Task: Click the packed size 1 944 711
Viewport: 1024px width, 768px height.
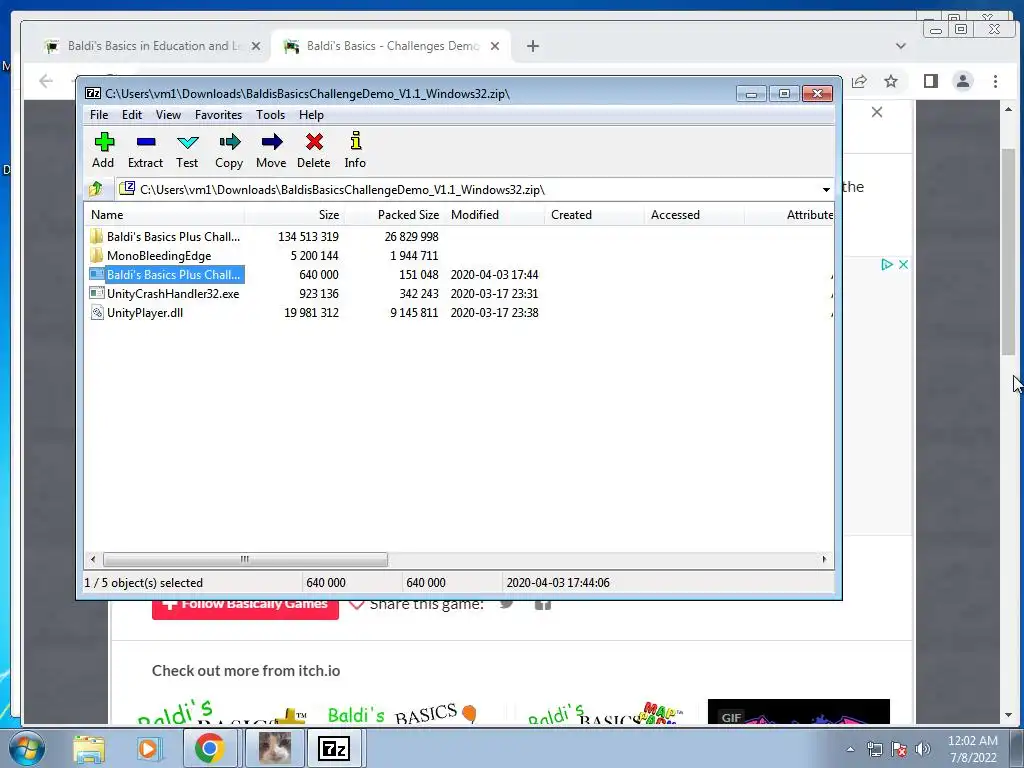Action: [x=414, y=255]
